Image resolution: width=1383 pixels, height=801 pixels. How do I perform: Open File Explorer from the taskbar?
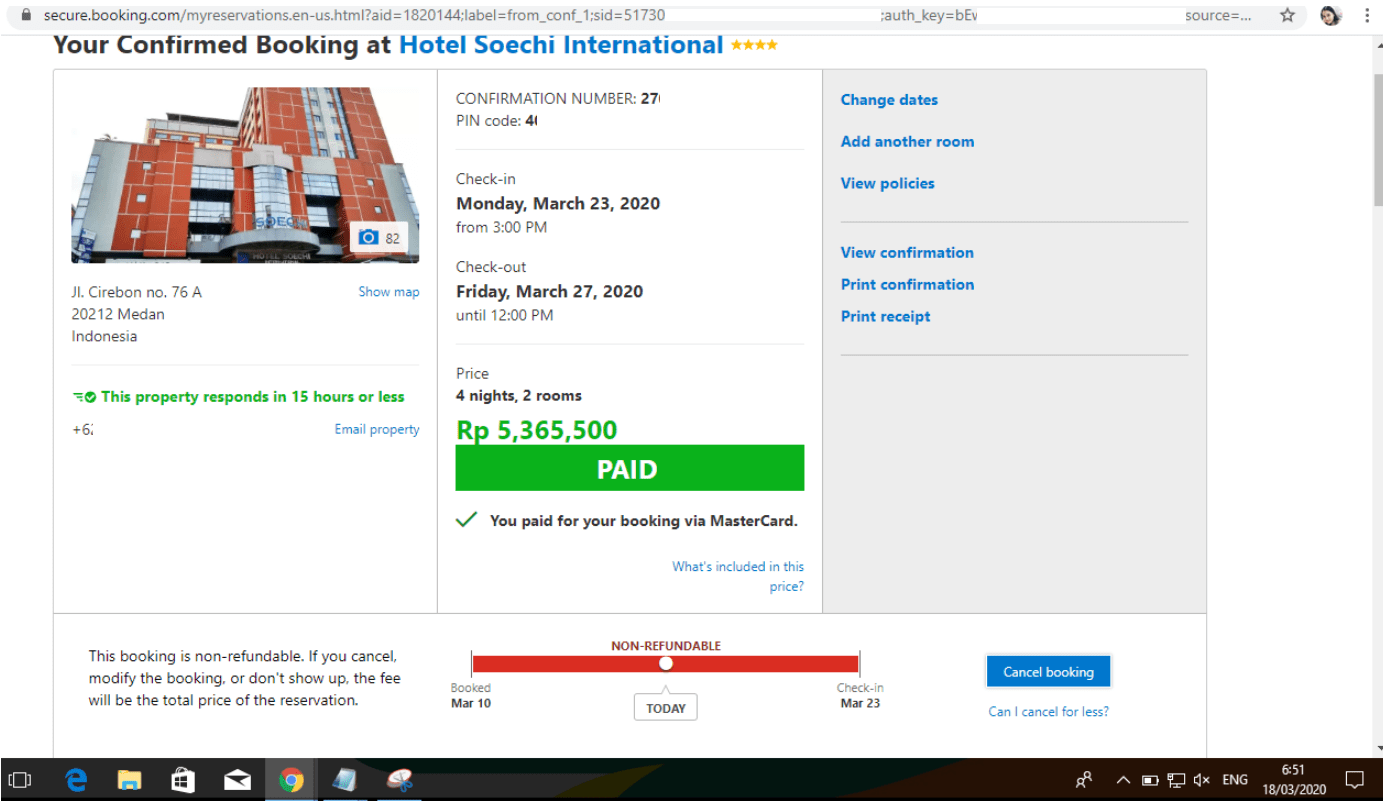(130, 780)
